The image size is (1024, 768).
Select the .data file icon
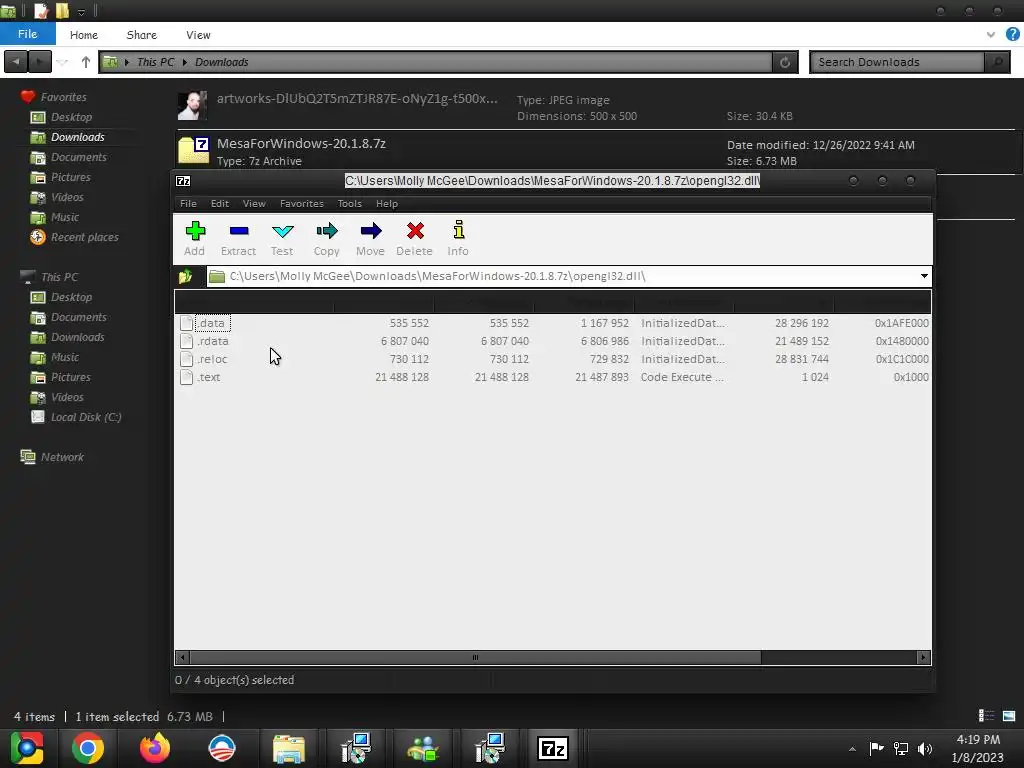coord(187,323)
